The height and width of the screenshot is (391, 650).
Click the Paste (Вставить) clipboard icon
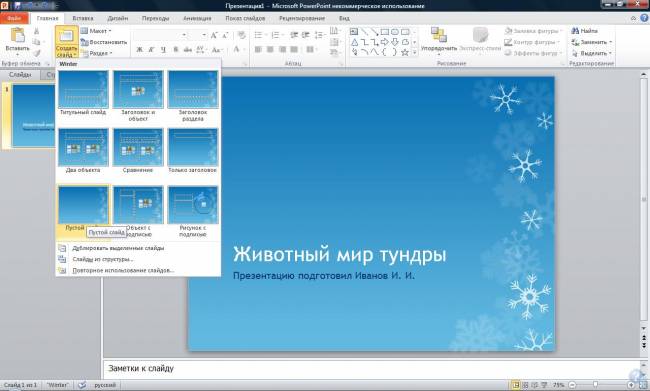click(17, 36)
